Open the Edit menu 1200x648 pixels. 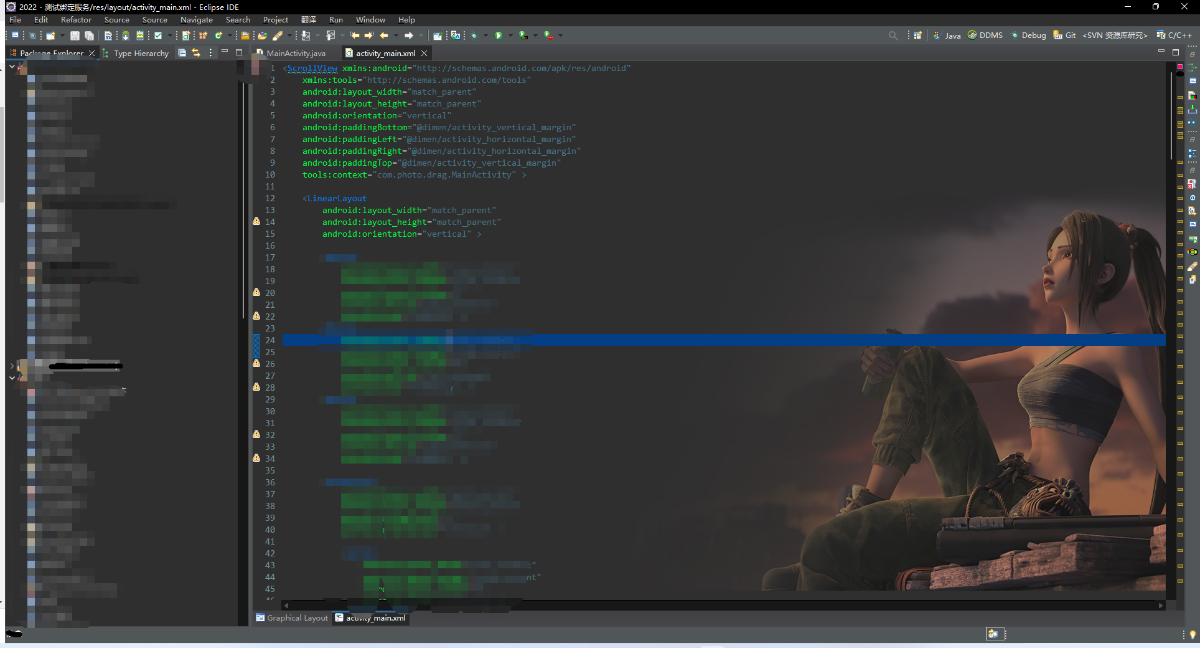[x=41, y=20]
